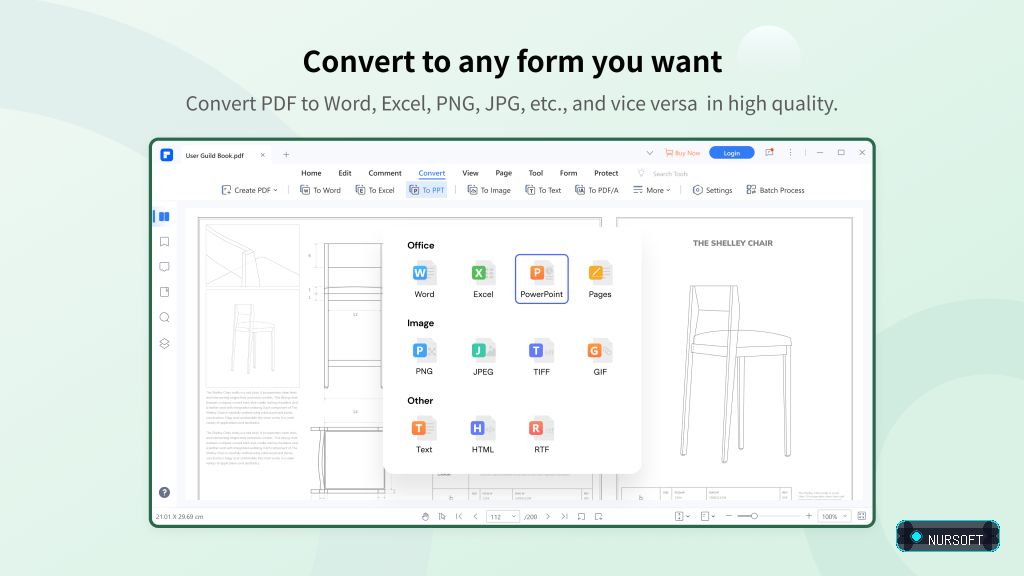
Task: Adjust the zoom slider handle
Action: 754,516
